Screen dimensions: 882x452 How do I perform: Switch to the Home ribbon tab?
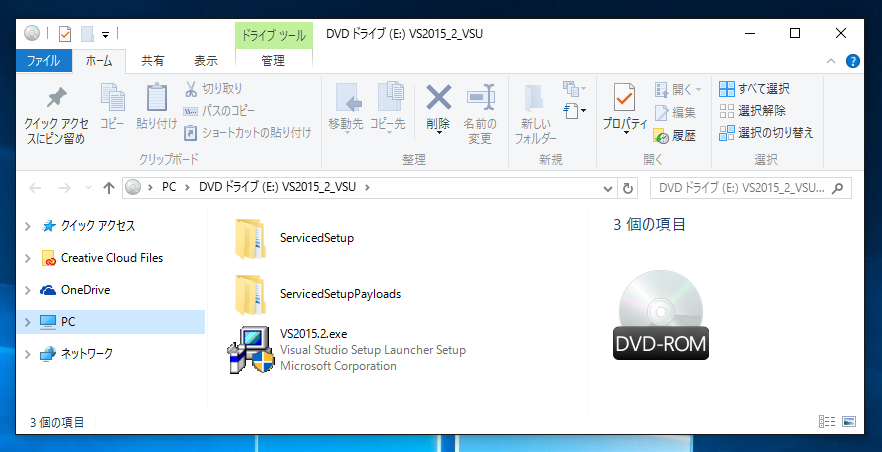pos(99,61)
